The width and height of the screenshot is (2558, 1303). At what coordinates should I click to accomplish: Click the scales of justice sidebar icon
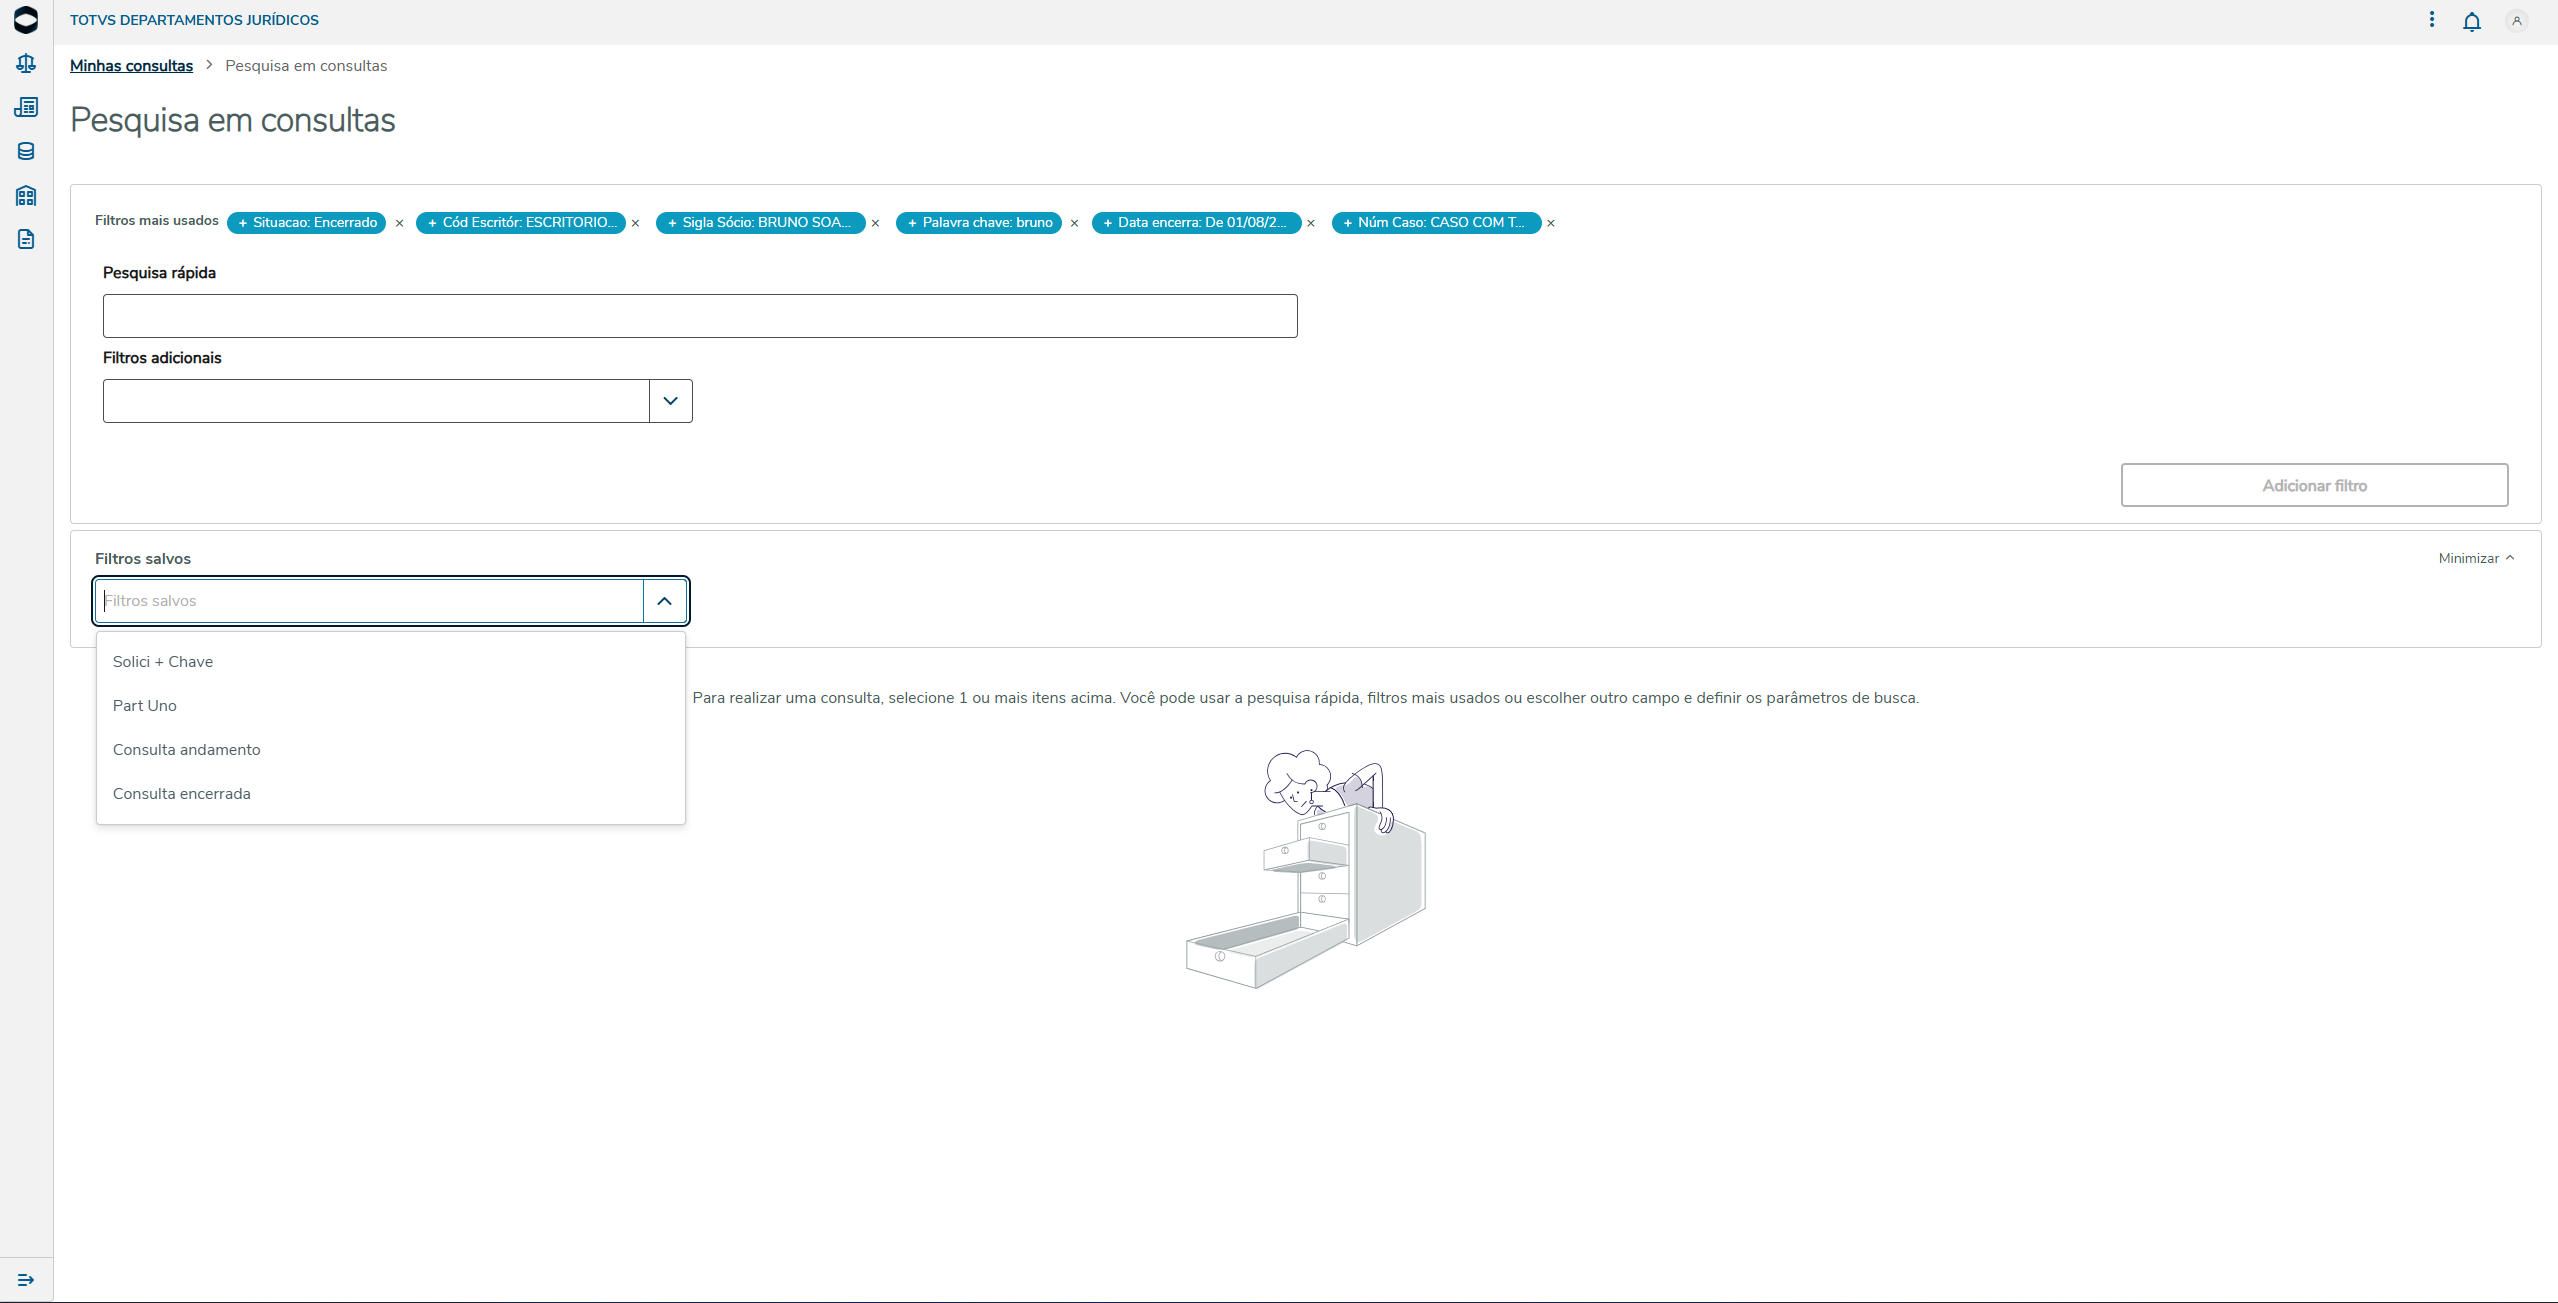click(x=26, y=64)
